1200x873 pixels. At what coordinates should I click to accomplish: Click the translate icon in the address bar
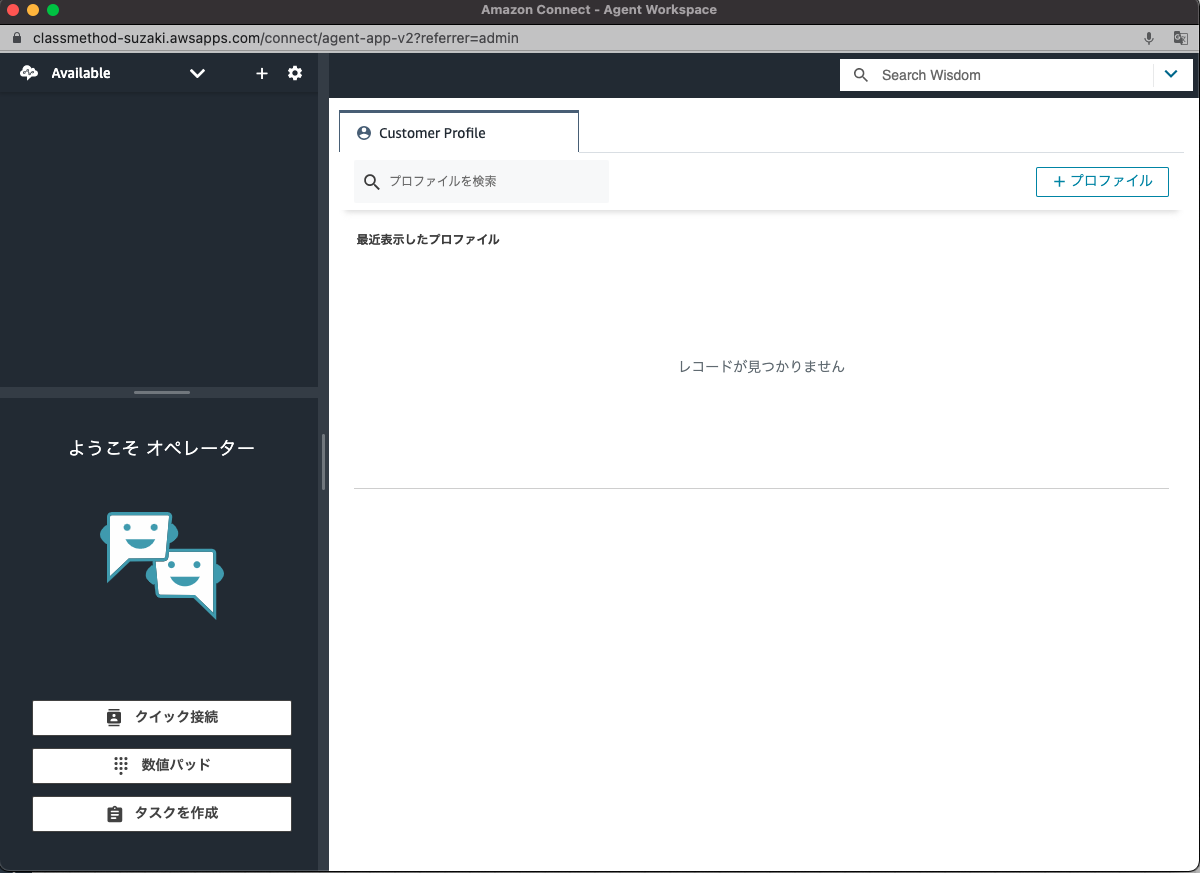1180,38
